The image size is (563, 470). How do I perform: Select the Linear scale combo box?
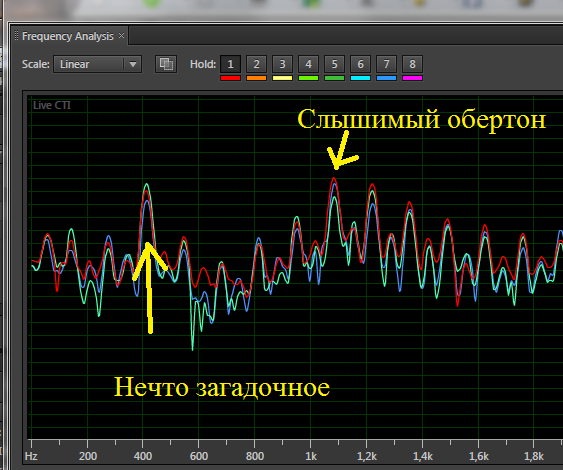(x=97, y=64)
